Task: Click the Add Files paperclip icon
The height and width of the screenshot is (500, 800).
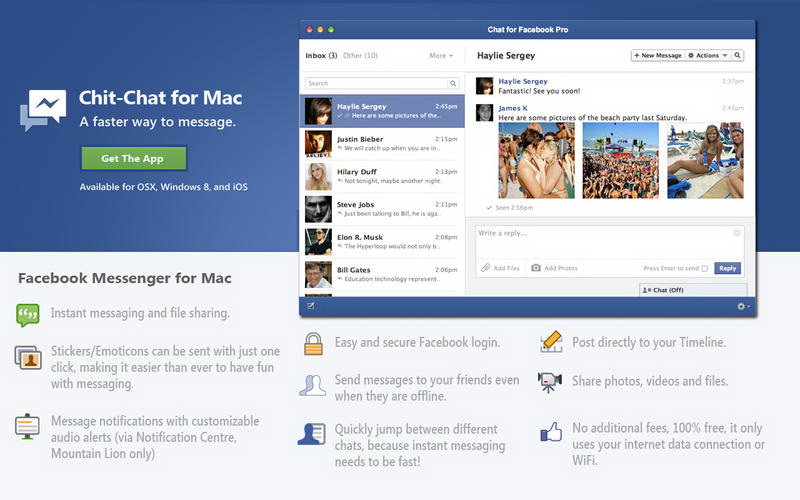Action: coord(486,268)
